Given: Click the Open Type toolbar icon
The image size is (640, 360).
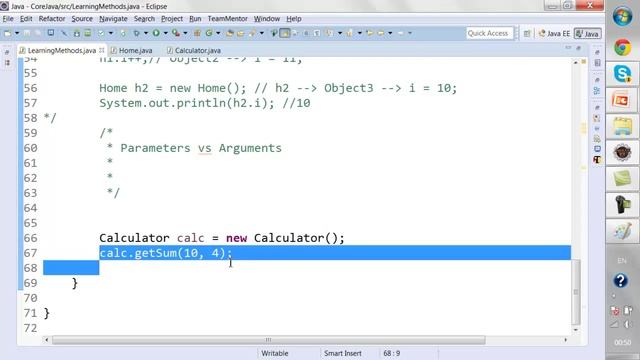Looking at the screenshot, I should point(230,33).
